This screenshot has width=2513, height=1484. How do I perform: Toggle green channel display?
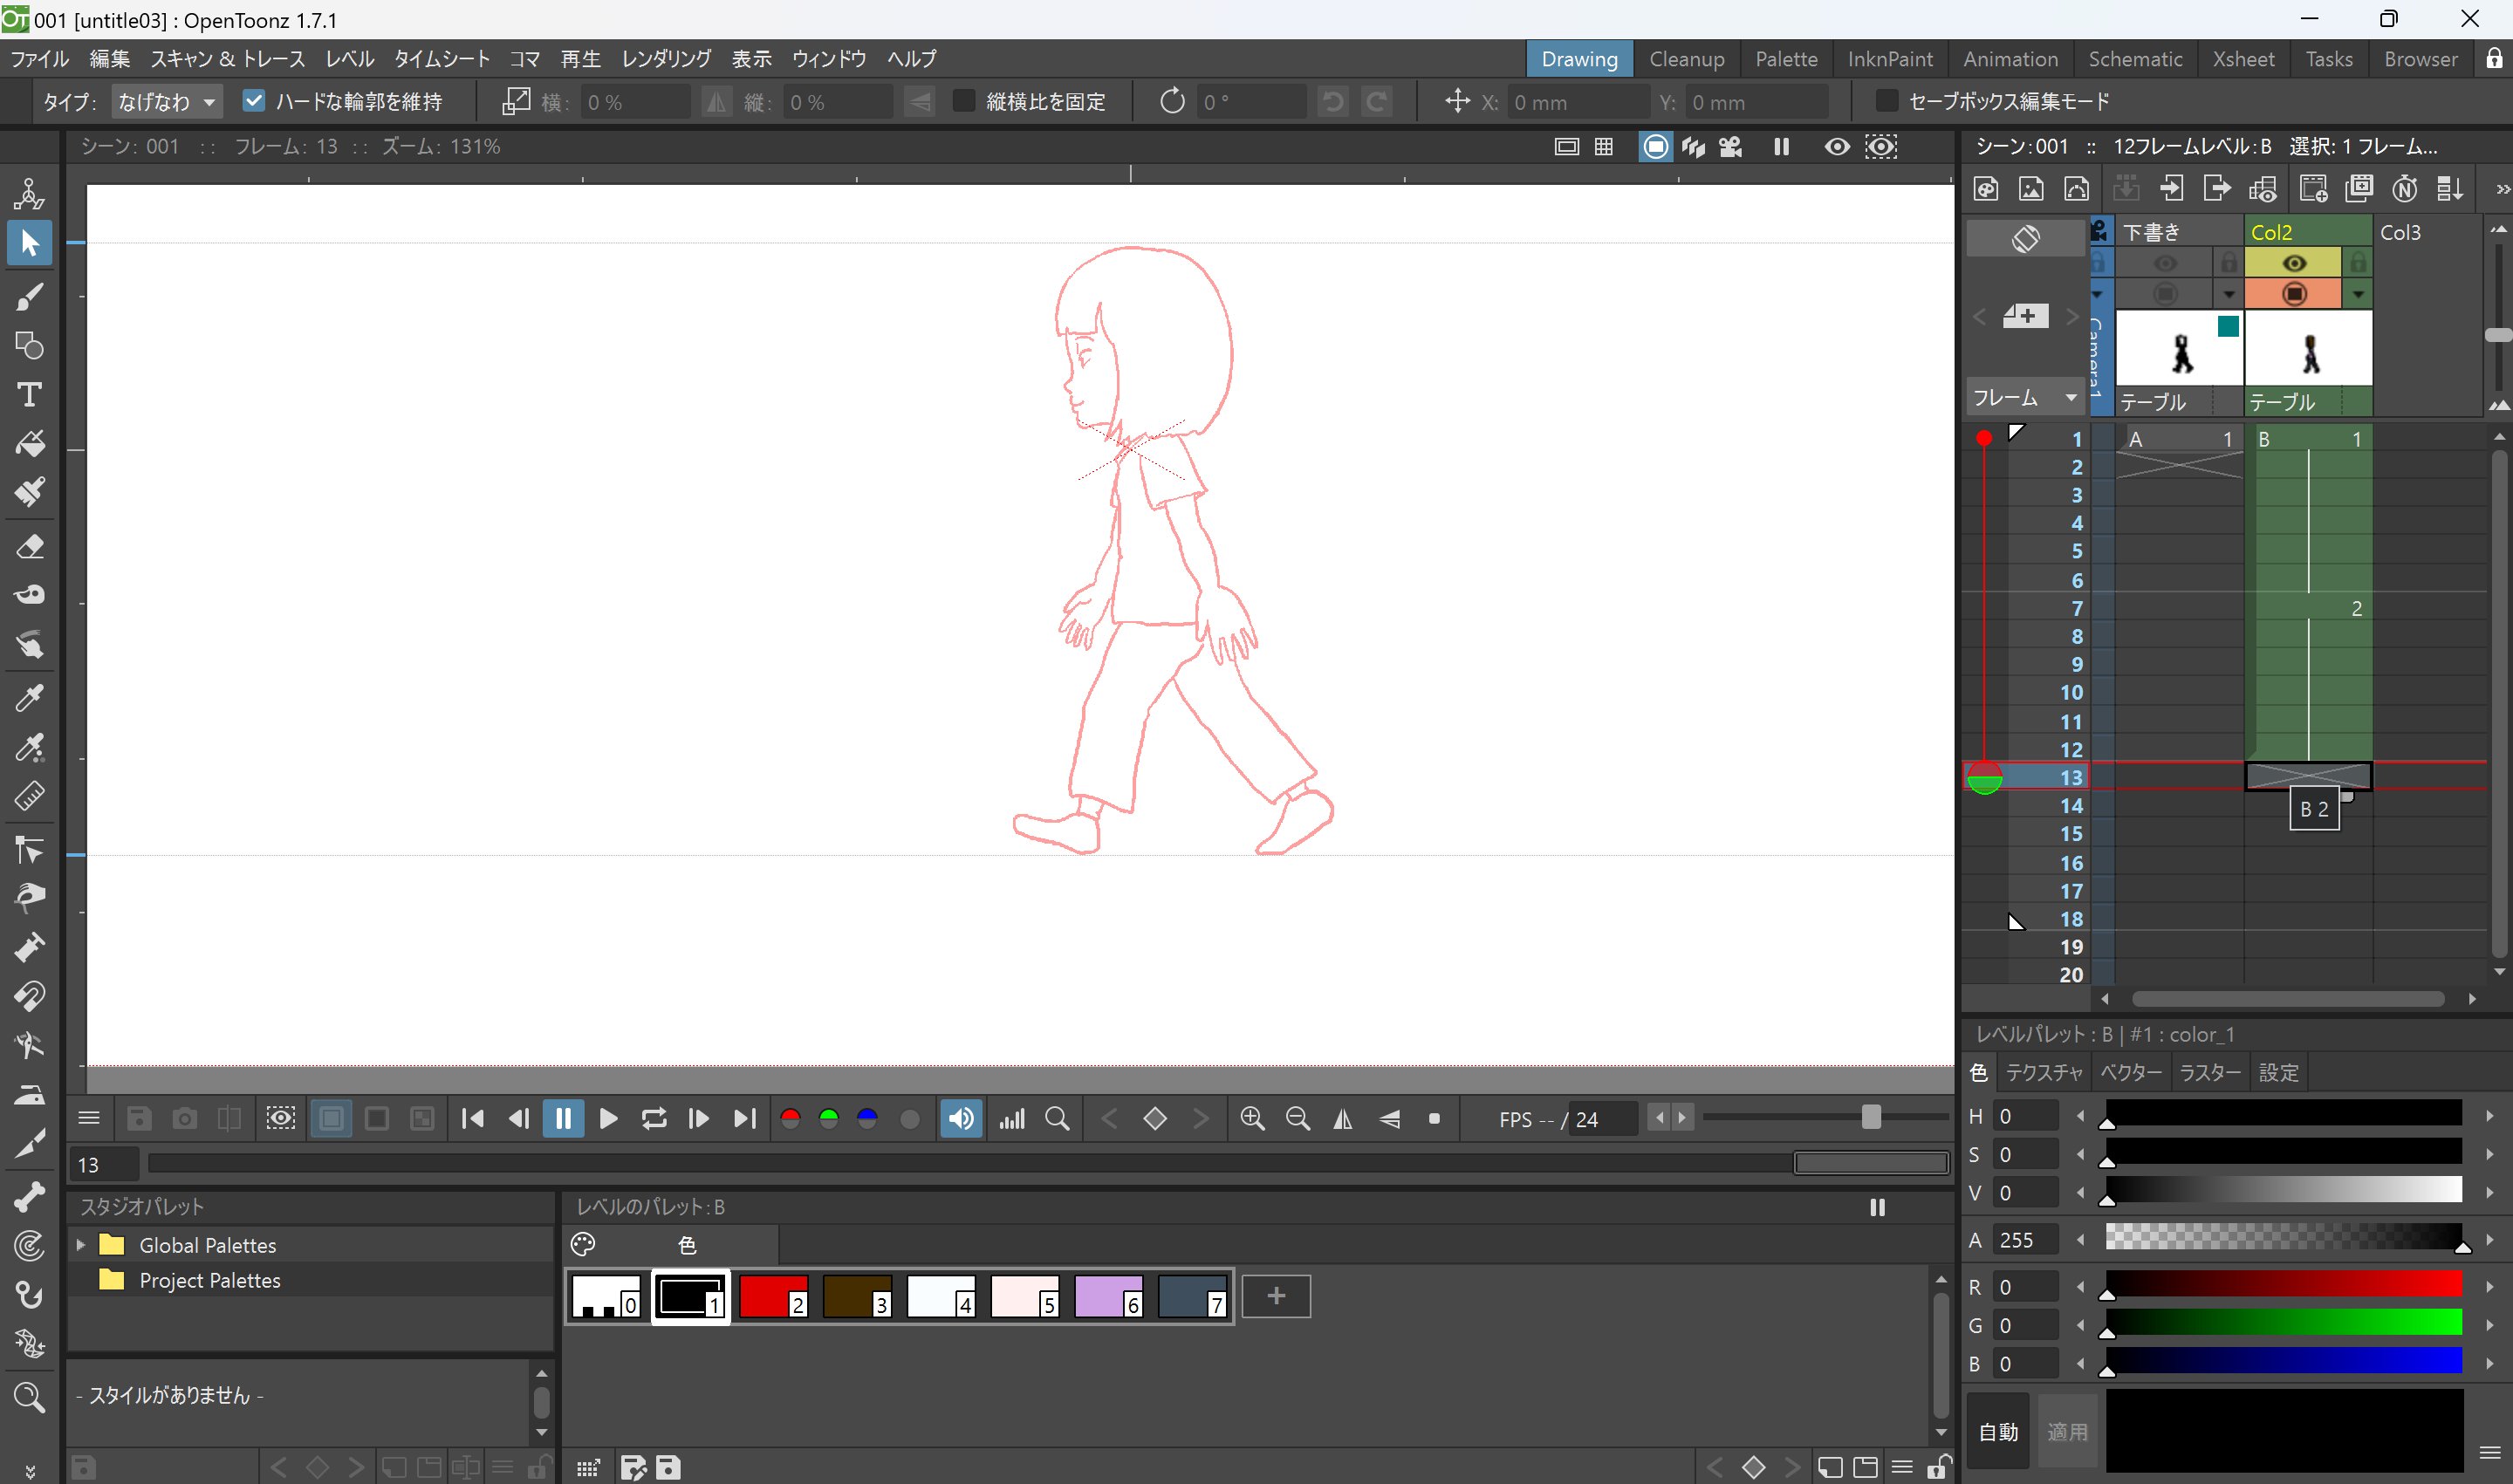click(x=828, y=1118)
